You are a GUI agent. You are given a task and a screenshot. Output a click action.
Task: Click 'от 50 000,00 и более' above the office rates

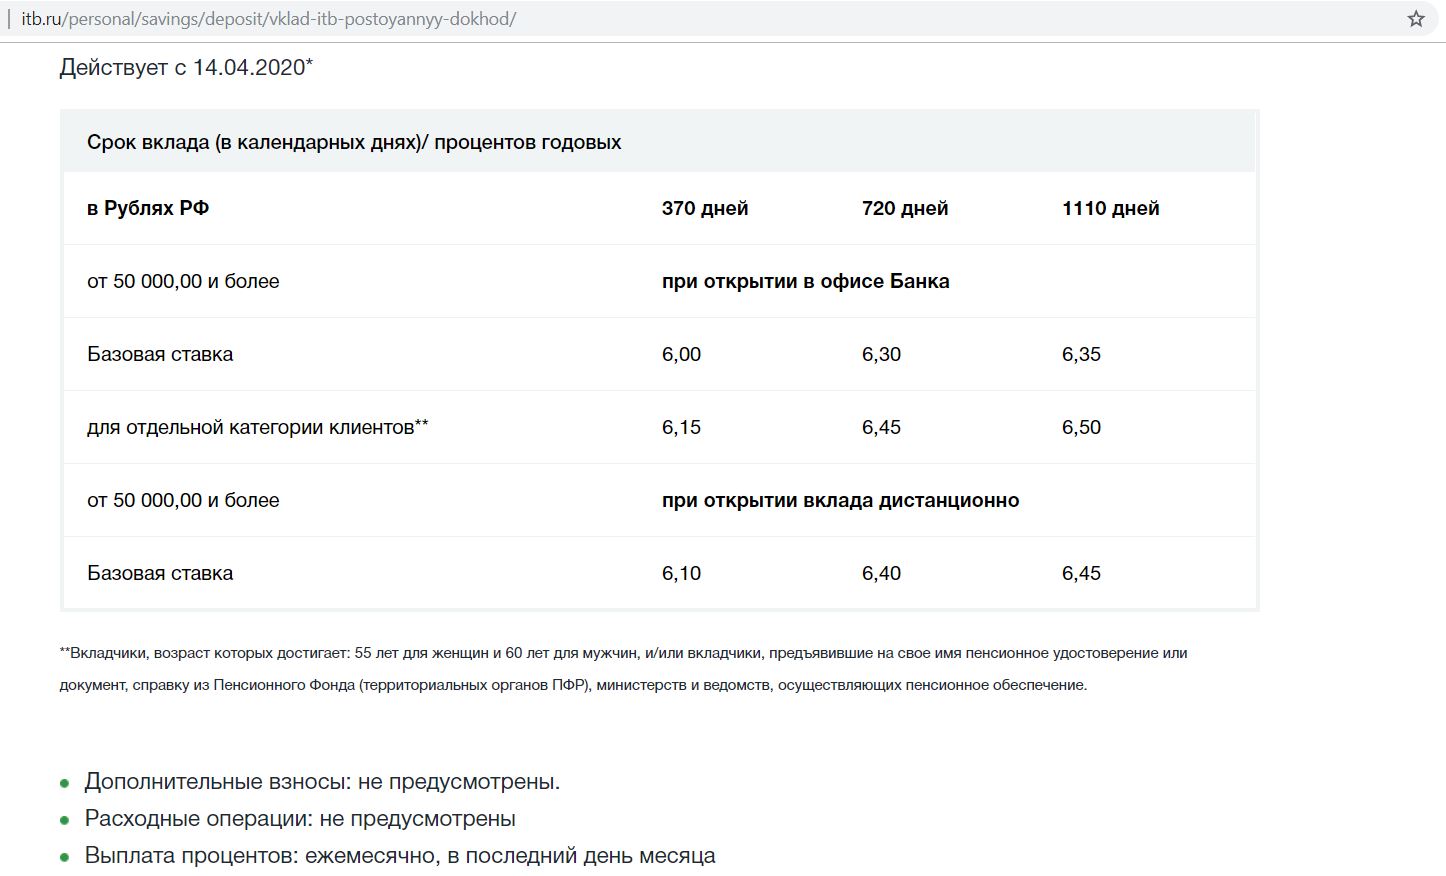(183, 281)
